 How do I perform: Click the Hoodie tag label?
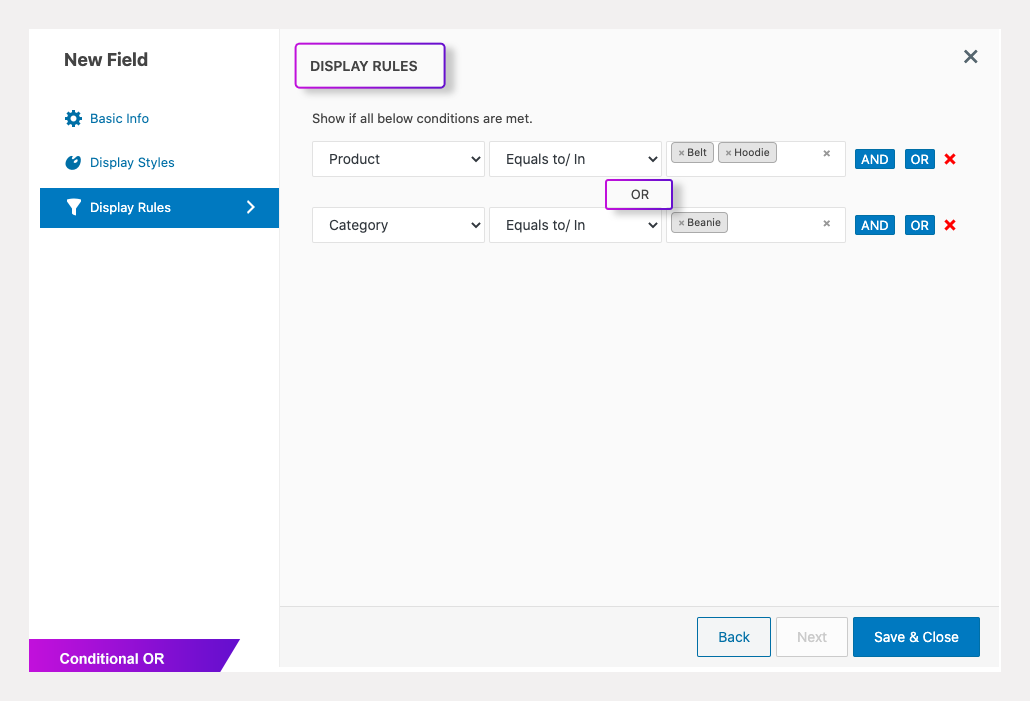coord(751,152)
